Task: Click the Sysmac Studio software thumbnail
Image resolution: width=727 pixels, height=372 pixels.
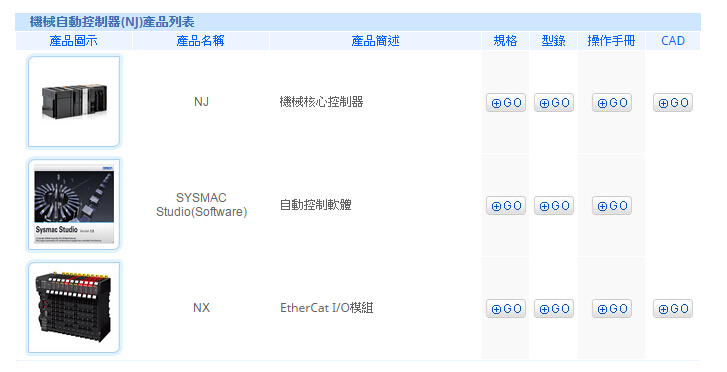Action: point(74,205)
